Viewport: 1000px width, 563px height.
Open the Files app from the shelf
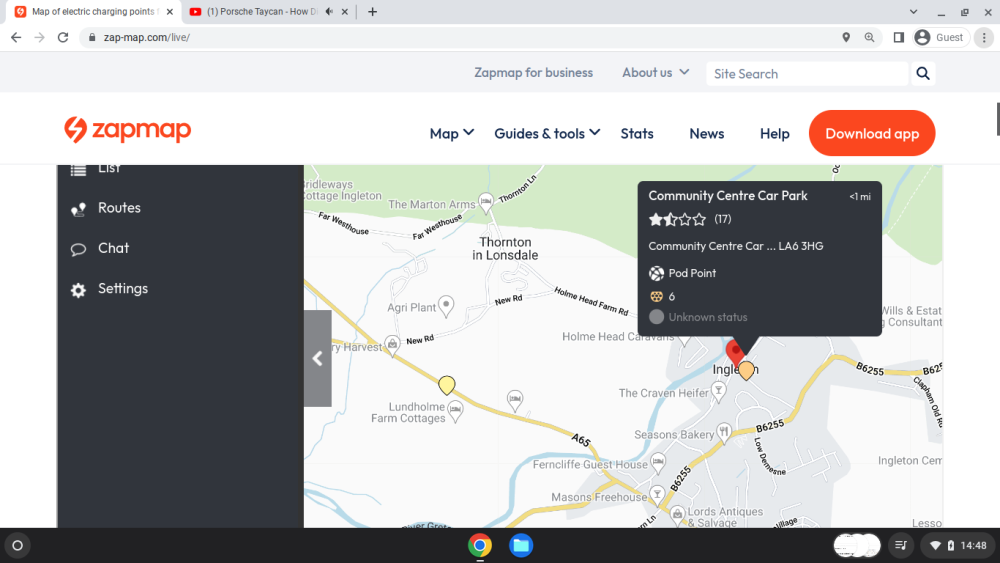[521, 545]
